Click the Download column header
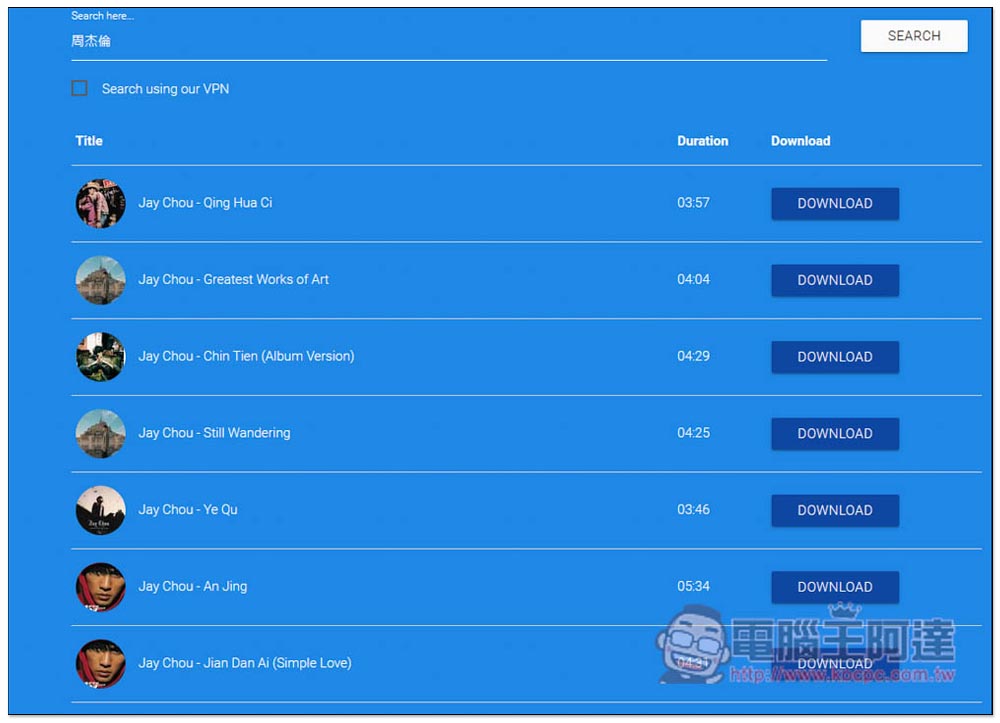This screenshot has width=1000, height=723. pyautogui.click(x=800, y=141)
